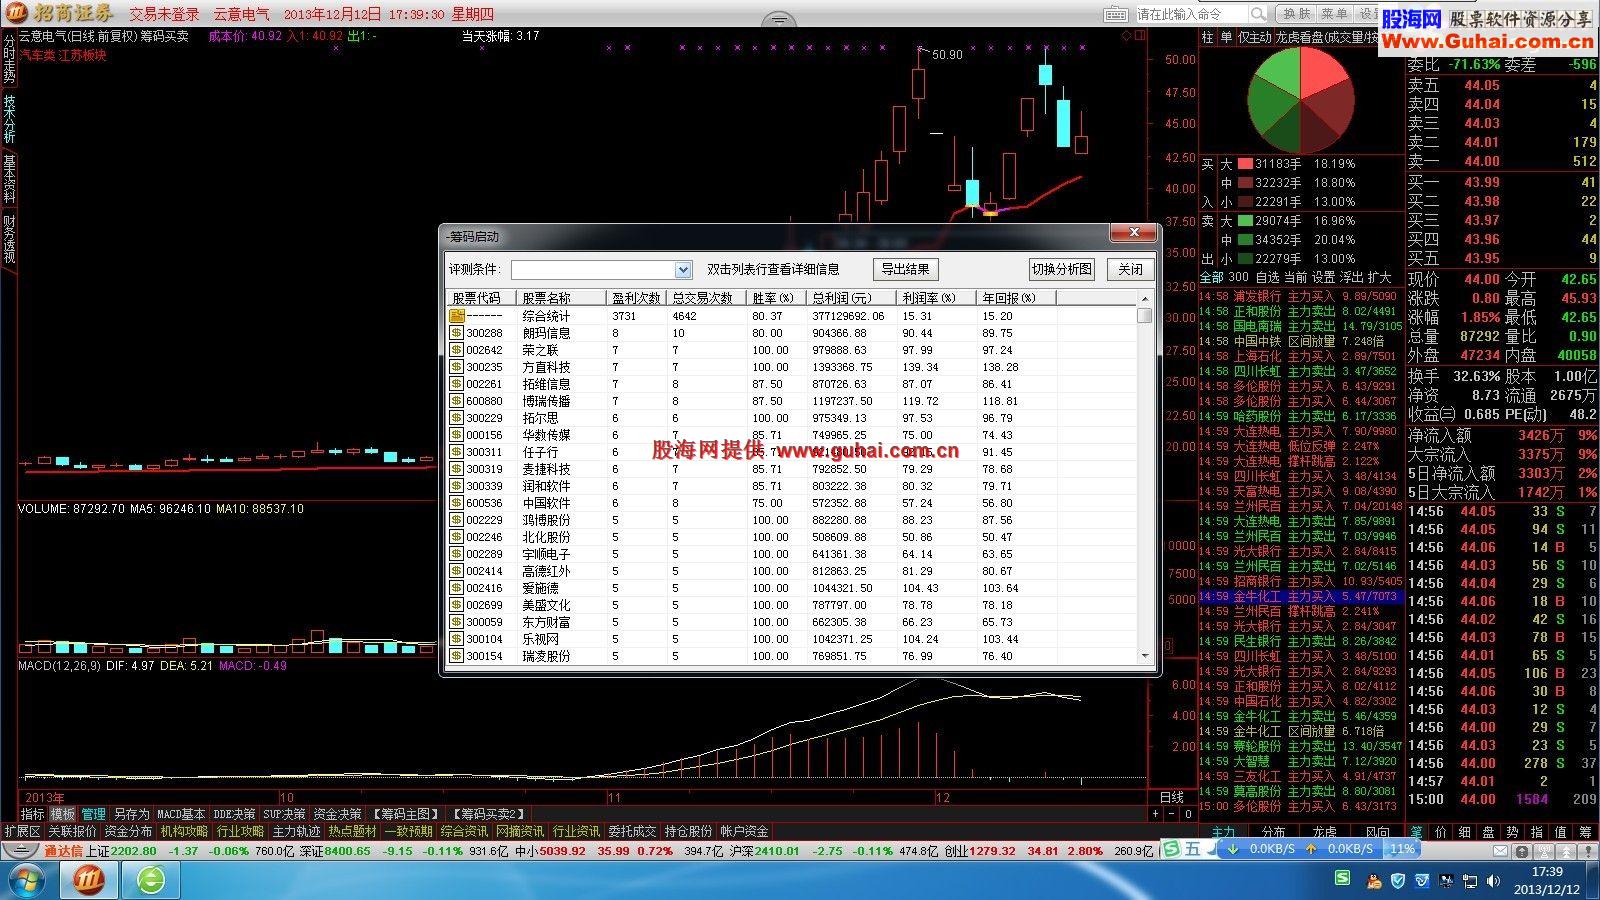Click the network connection icon in the system tray
The image size is (1600, 900).
pyautogui.click(x=1469, y=881)
